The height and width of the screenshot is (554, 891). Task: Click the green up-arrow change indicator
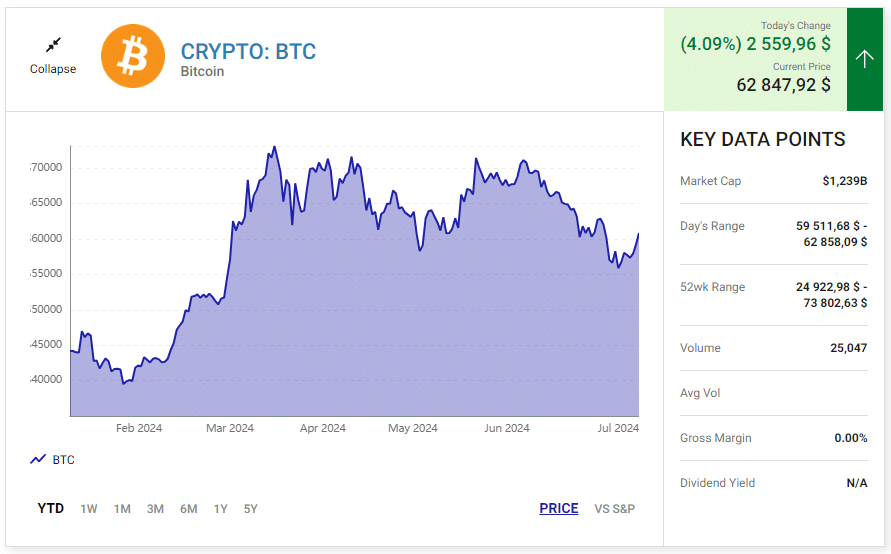pyautogui.click(x=865, y=59)
